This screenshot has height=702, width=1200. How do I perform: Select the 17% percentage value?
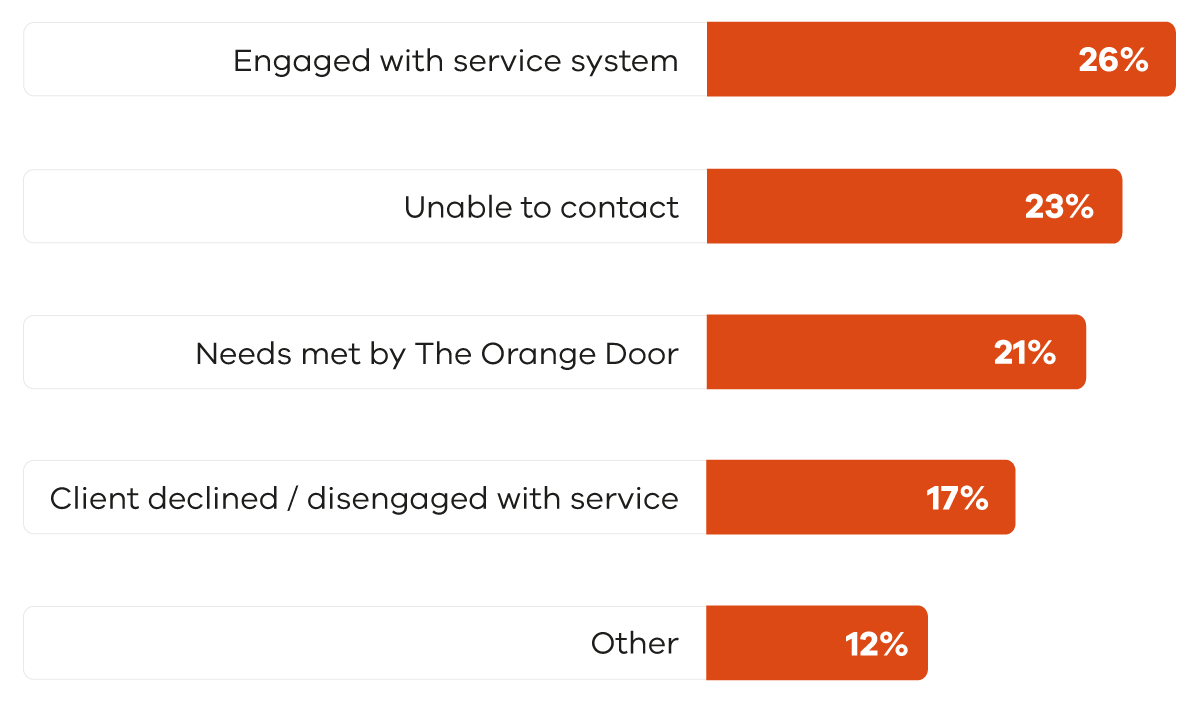coord(957,498)
